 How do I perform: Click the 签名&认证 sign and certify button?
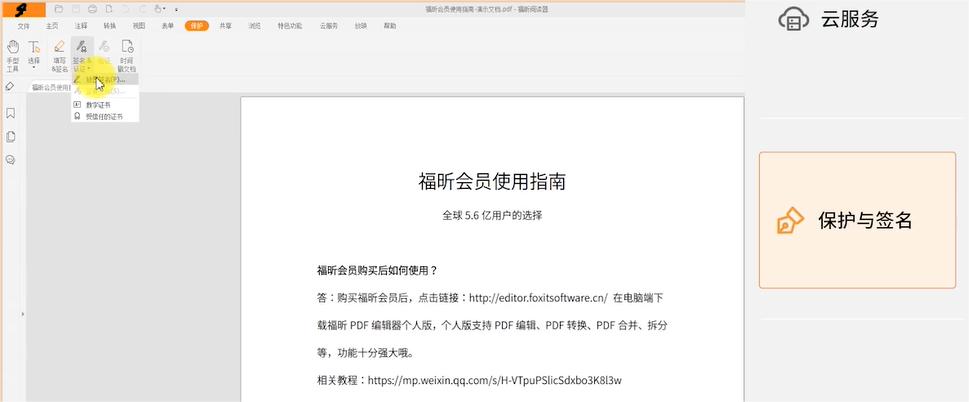click(x=82, y=56)
